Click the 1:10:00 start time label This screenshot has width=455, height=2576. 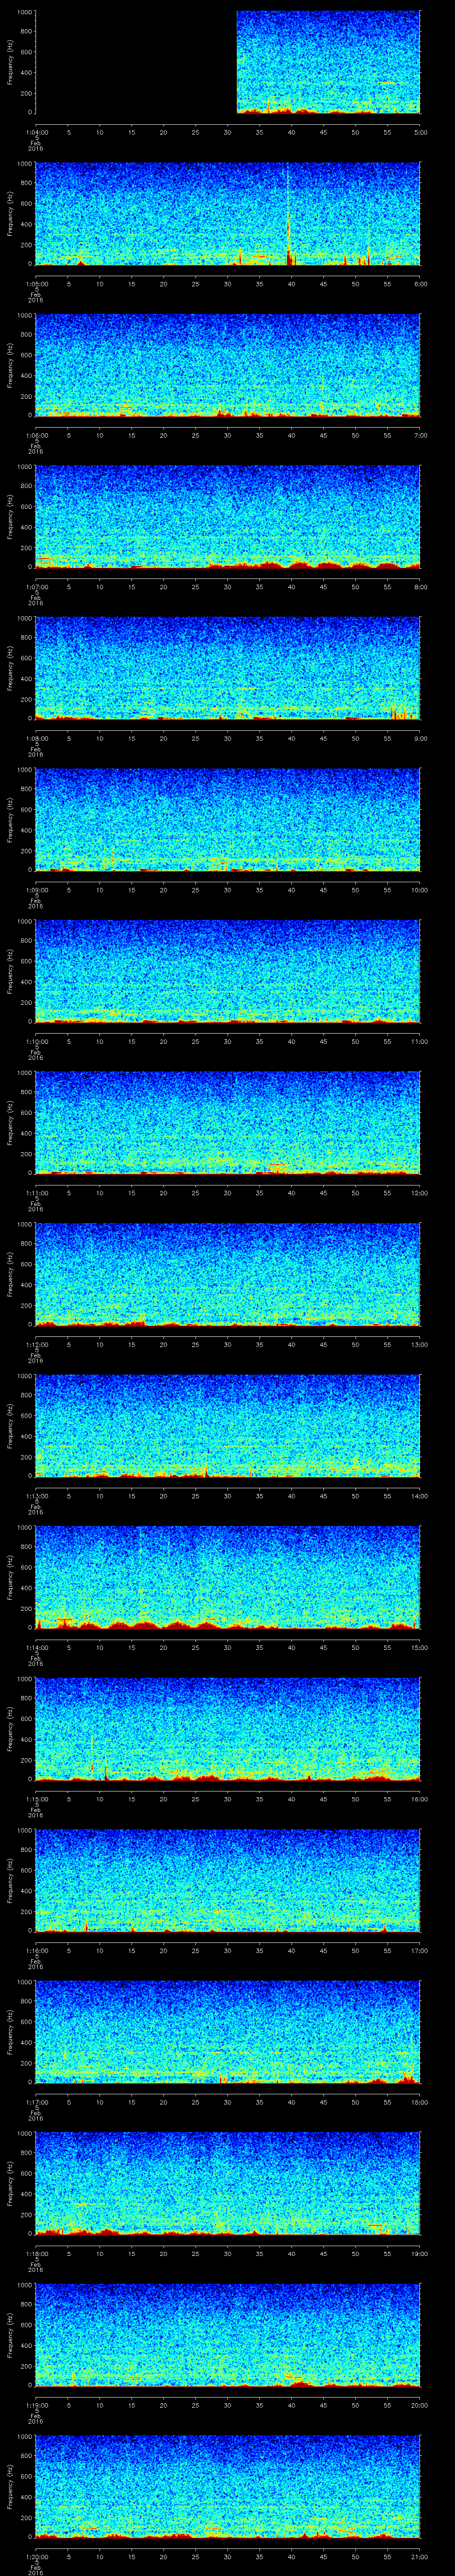[x=36, y=1041]
